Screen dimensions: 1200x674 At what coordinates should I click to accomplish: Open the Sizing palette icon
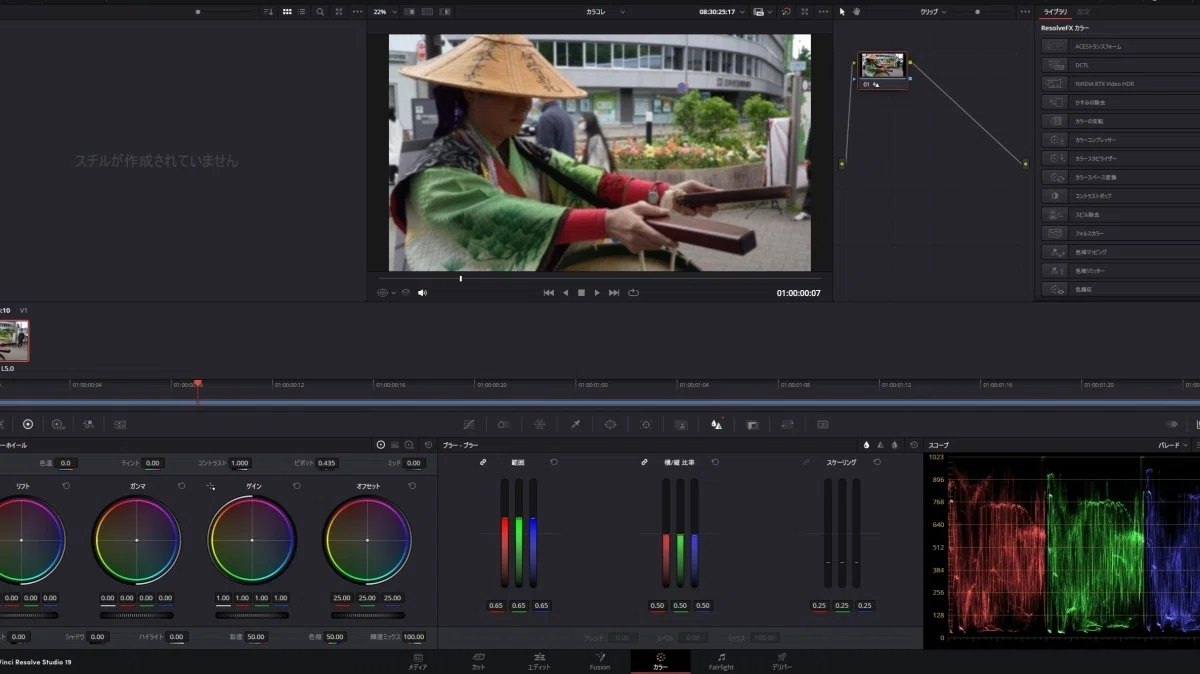click(787, 424)
